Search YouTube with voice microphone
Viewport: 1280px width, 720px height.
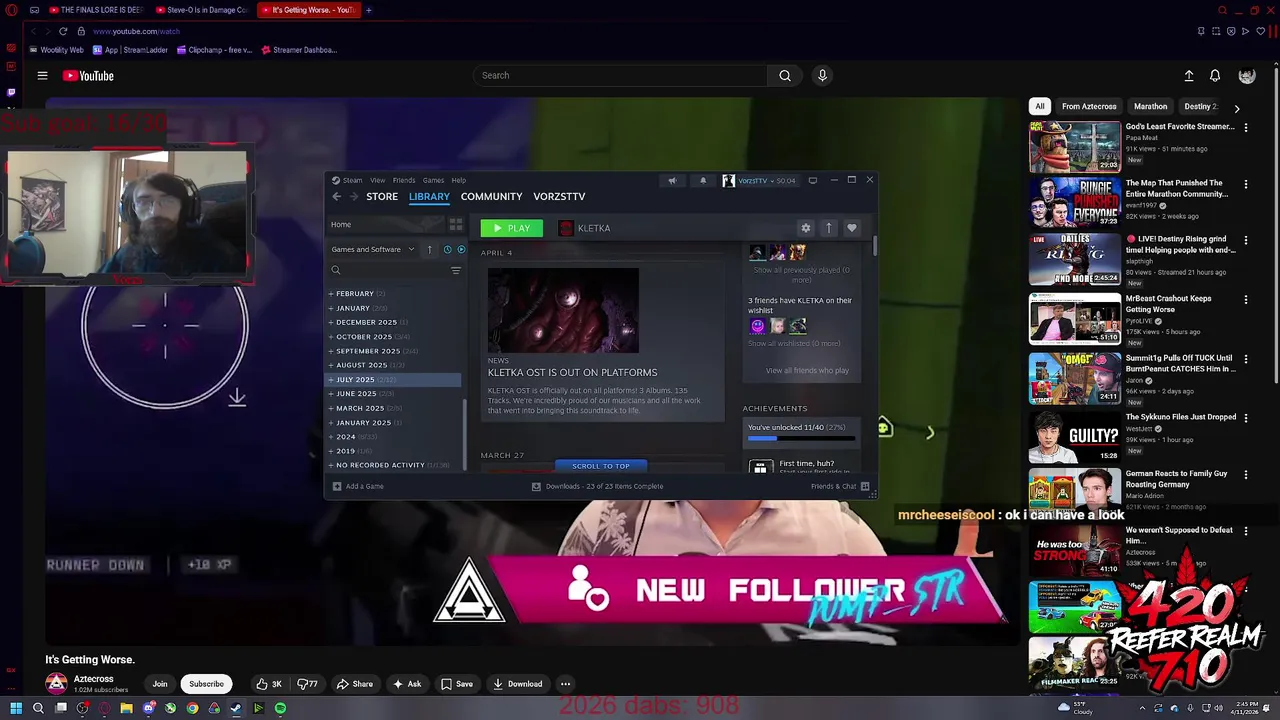pos(822,75)
